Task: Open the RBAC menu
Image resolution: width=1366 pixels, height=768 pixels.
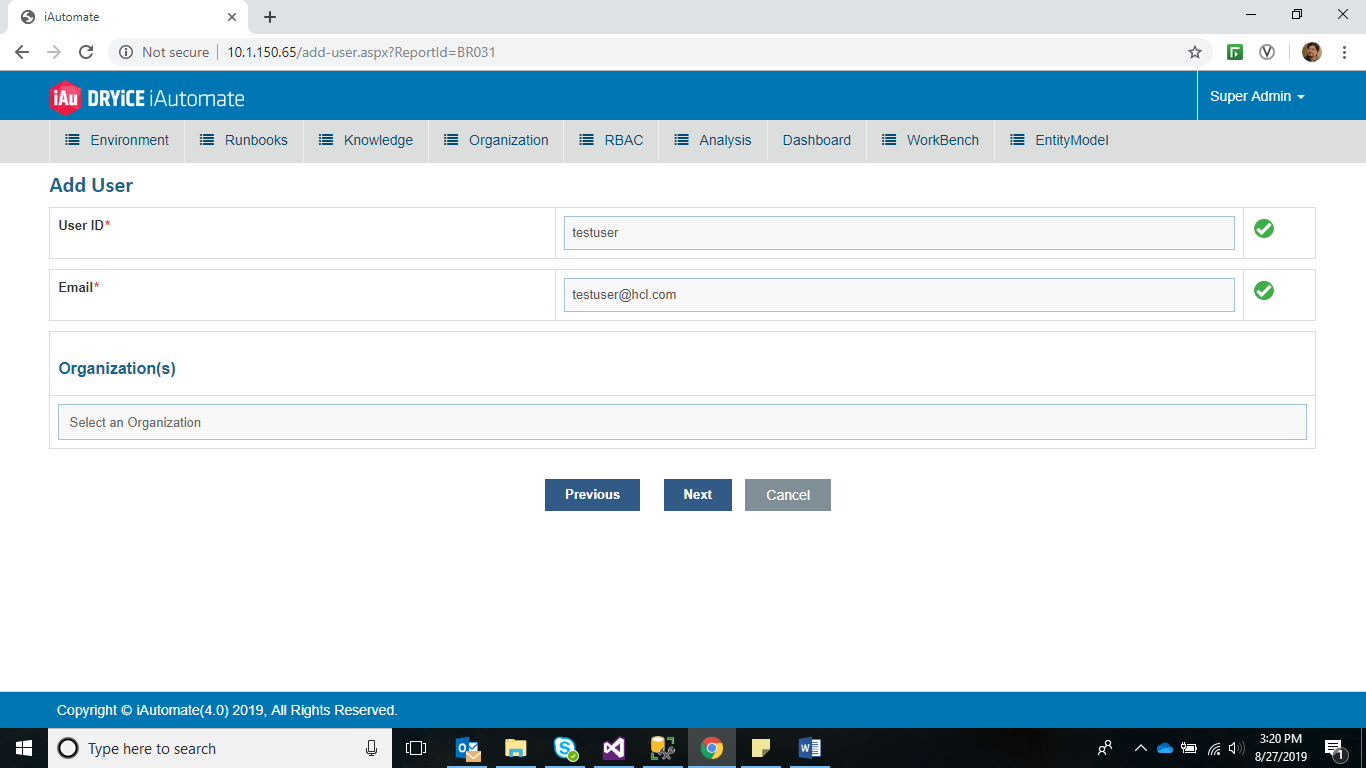Action: point(611,140)
